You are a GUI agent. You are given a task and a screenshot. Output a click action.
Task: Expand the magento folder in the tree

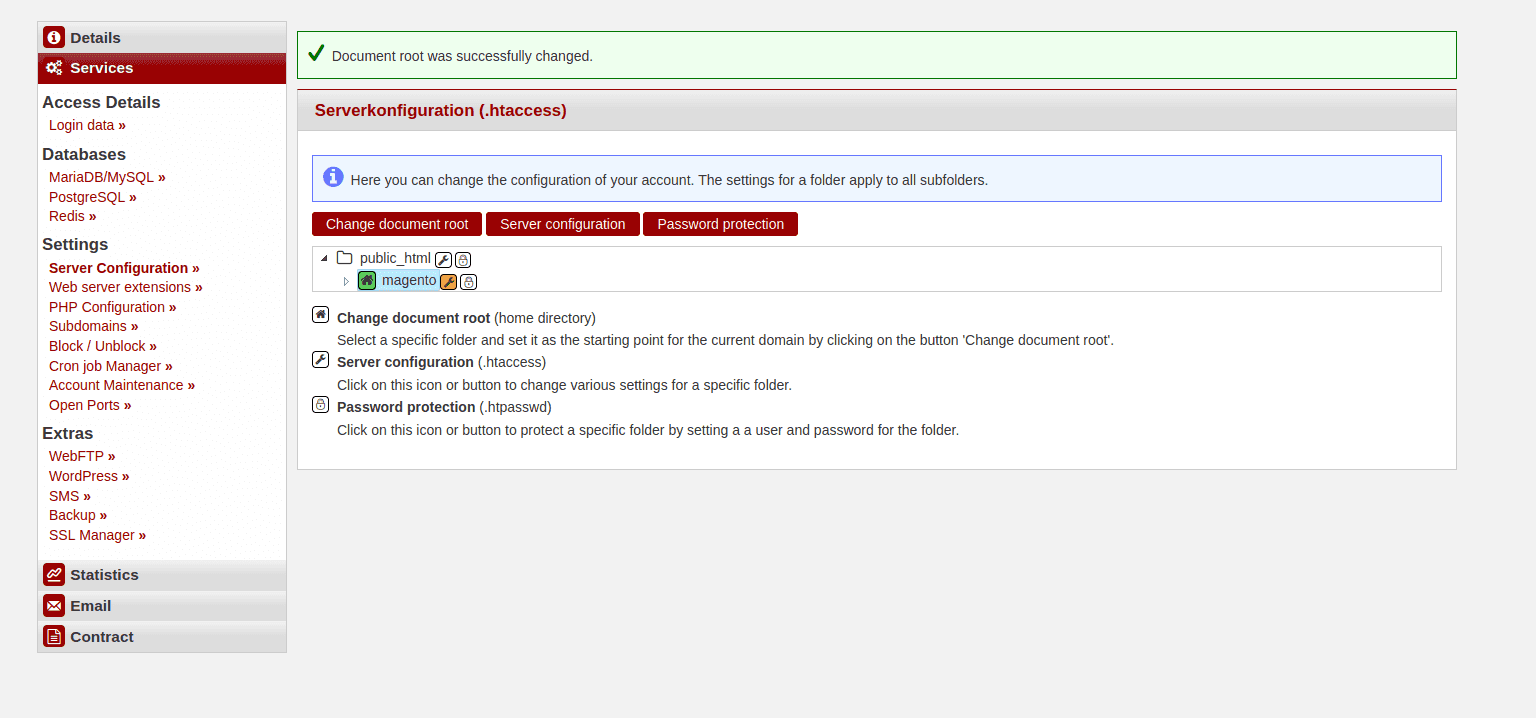tap(346, 281)
